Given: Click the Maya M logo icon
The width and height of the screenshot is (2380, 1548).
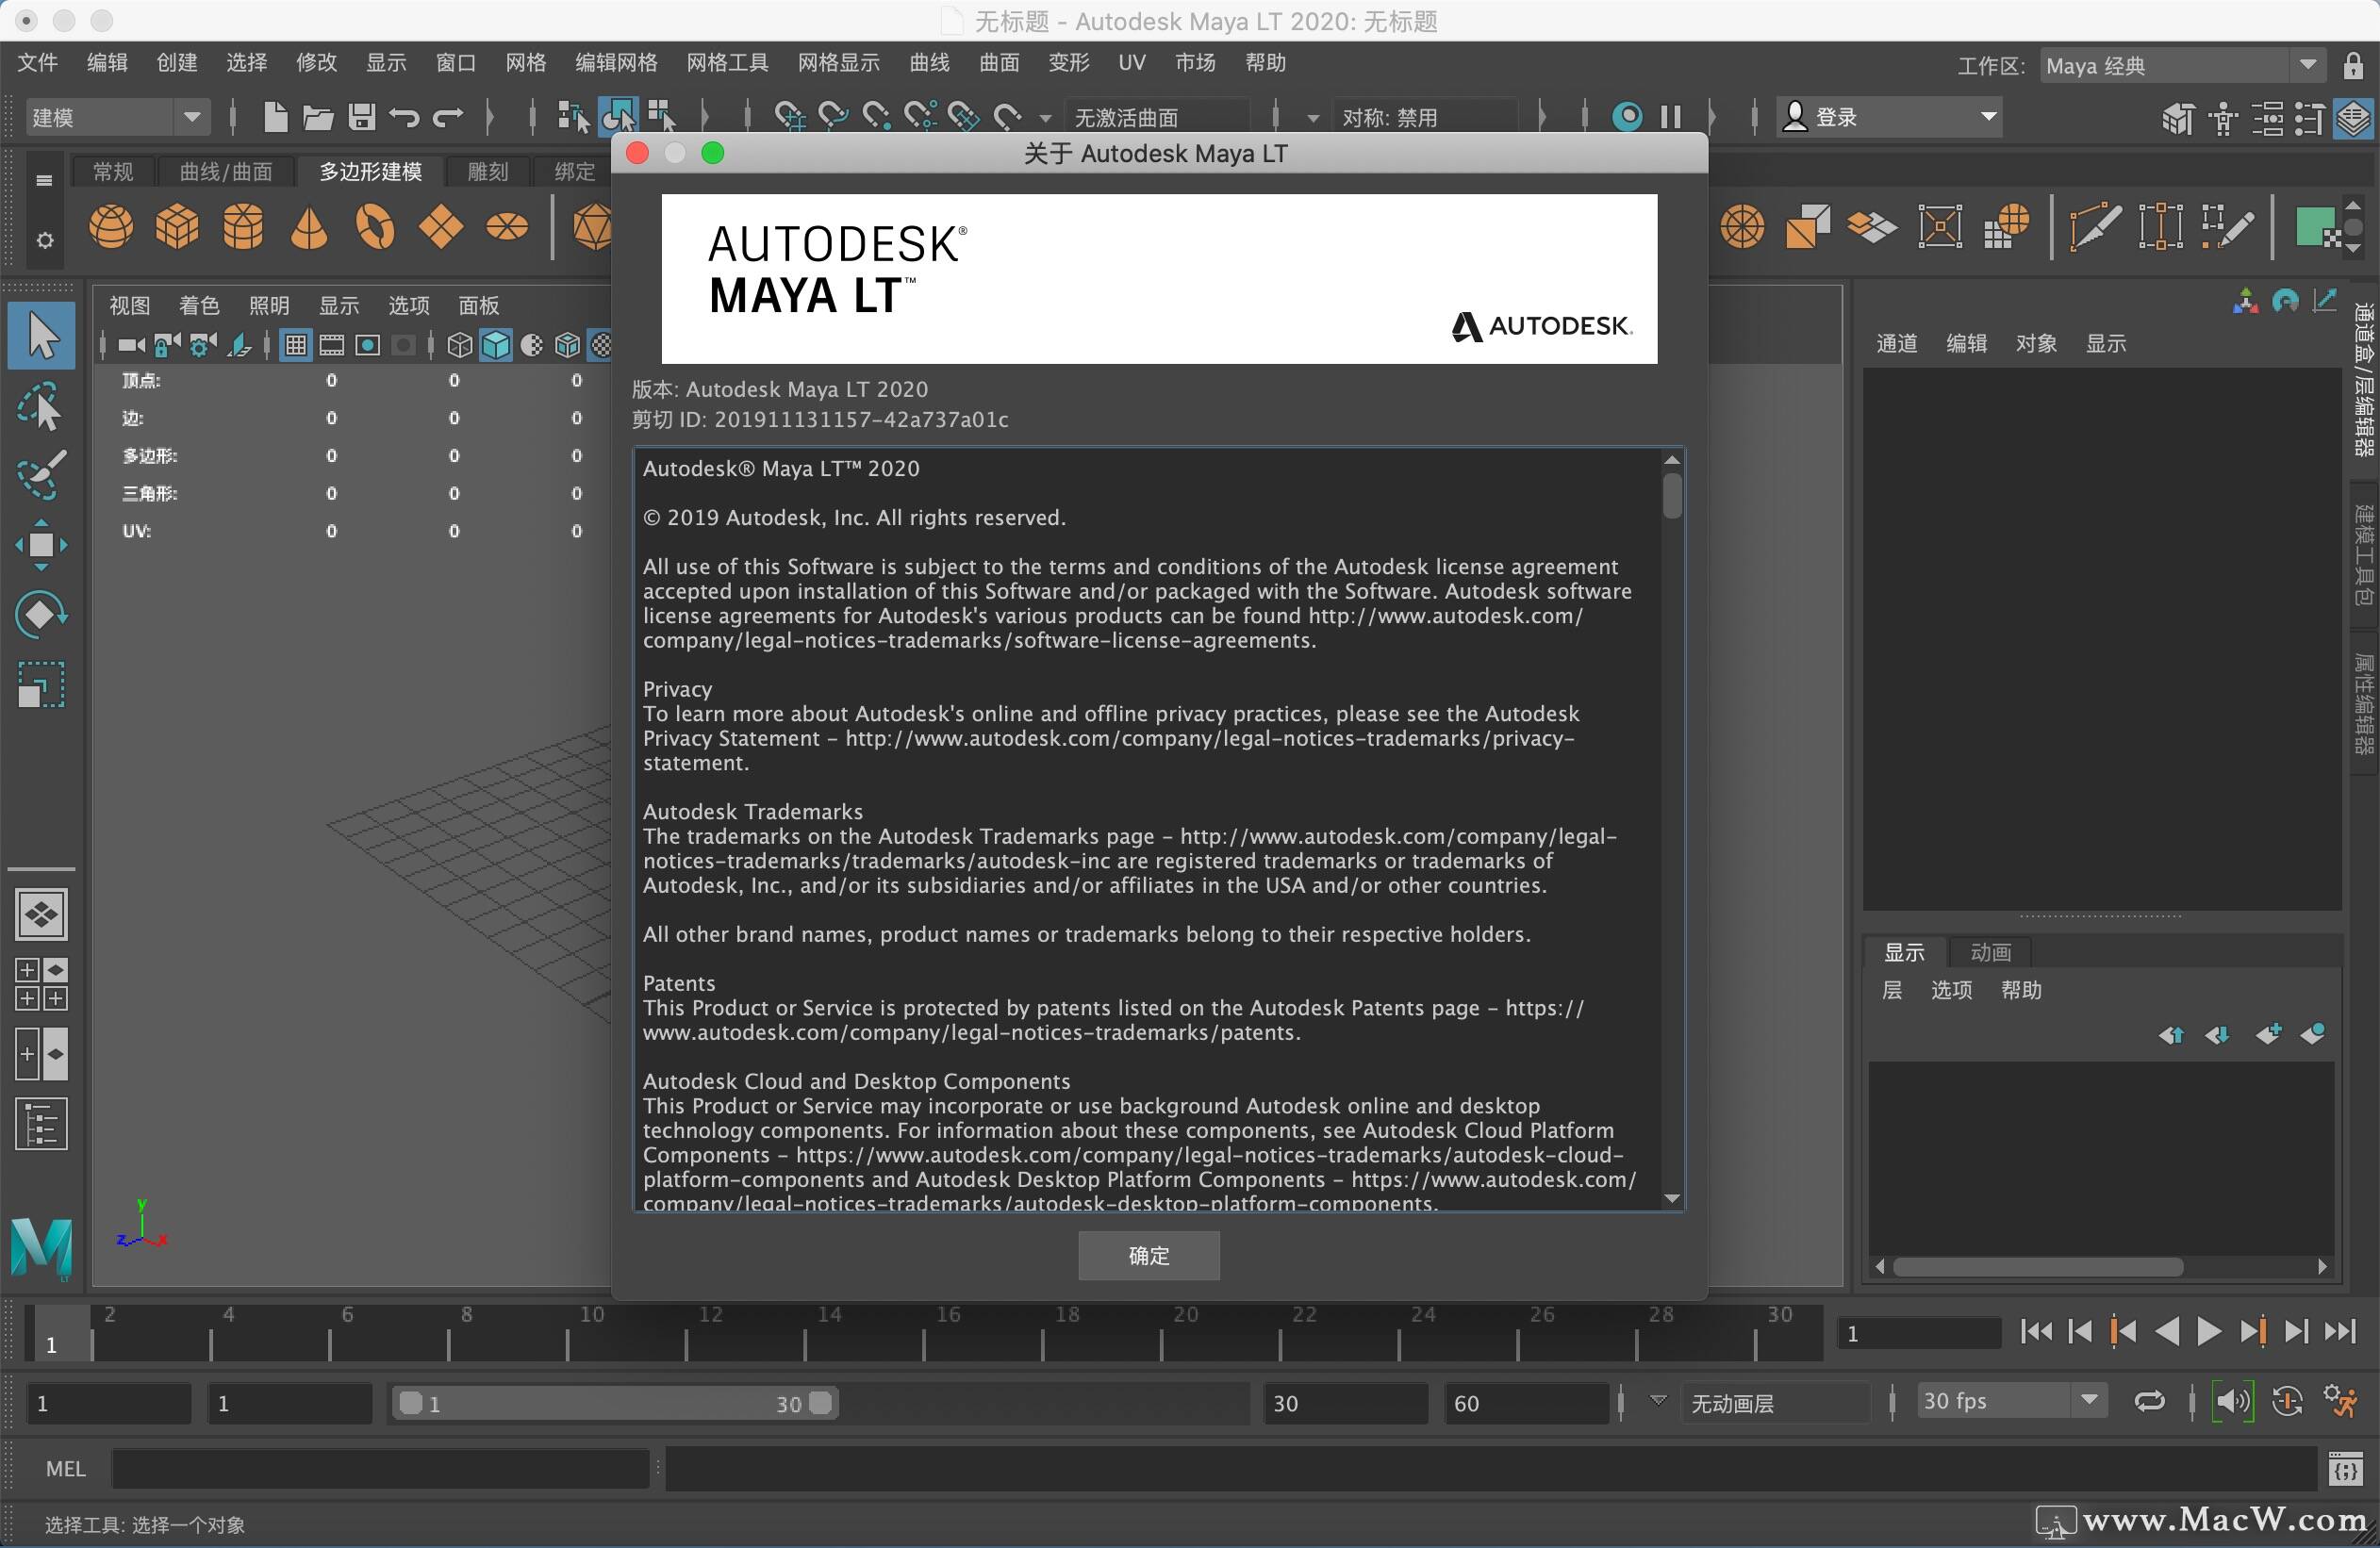Looking at the screenshot, I should [41, 1247].
